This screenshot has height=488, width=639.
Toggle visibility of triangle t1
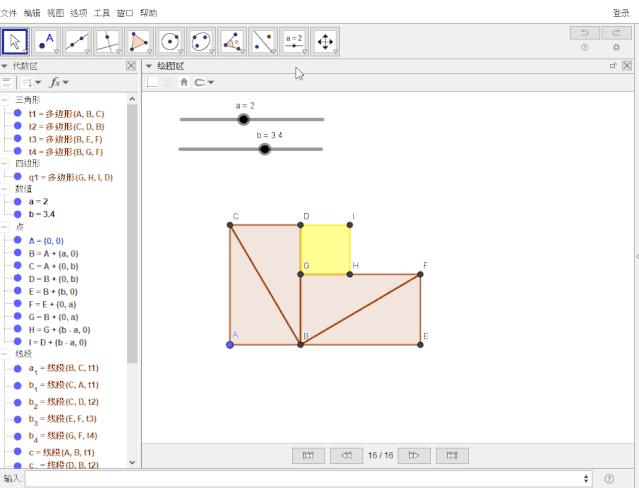click(18, 113)
